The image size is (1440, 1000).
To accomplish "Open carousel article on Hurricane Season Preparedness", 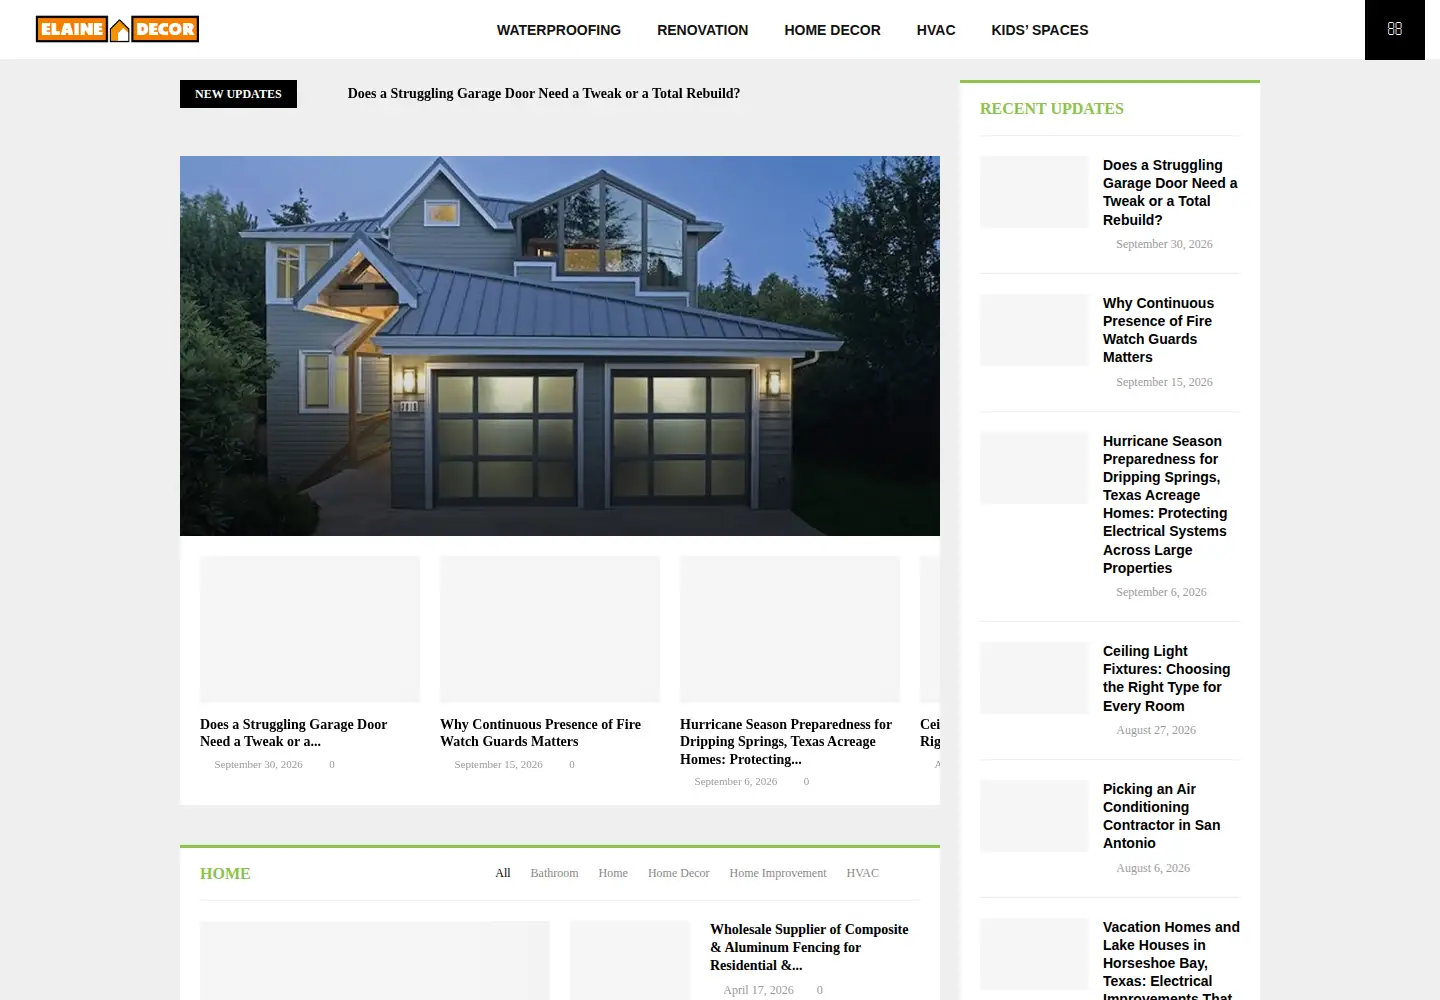I will point(786,742).
